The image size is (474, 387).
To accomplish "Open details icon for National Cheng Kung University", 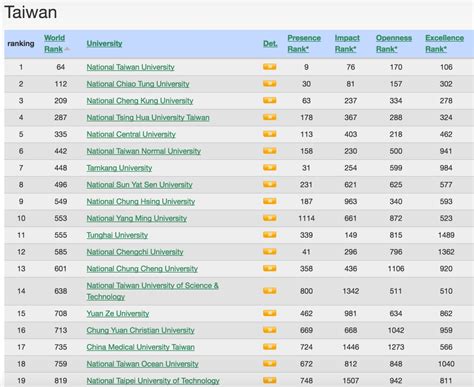I will coord(270,100).
